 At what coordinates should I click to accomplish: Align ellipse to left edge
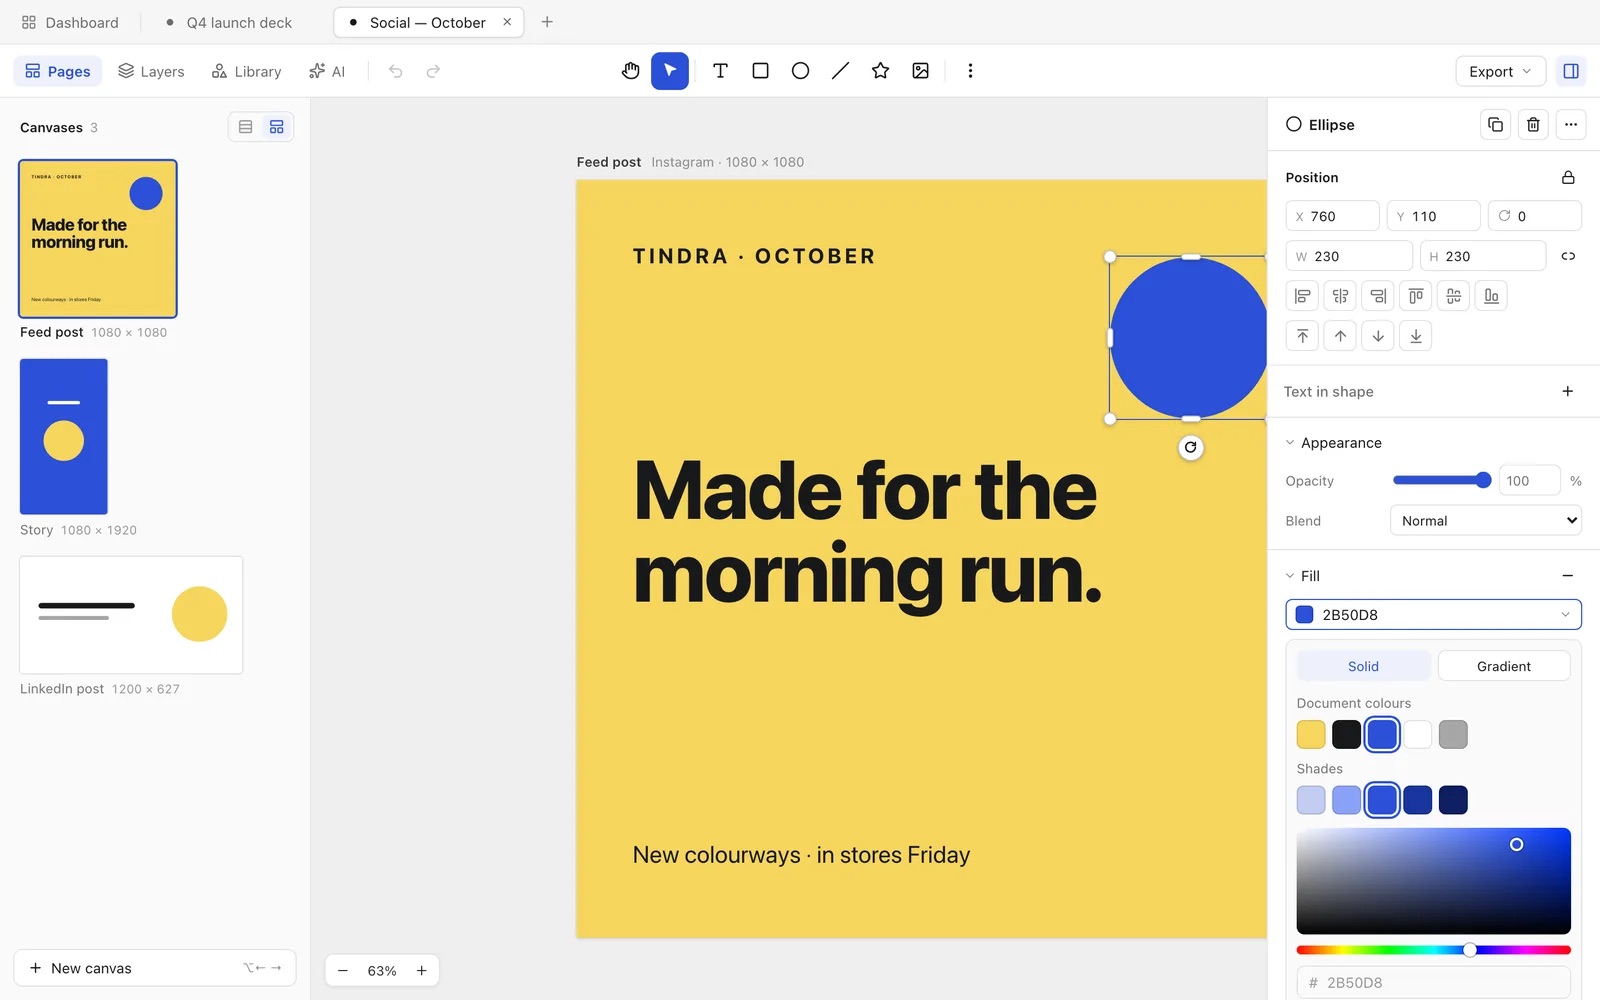[1302, 296]
